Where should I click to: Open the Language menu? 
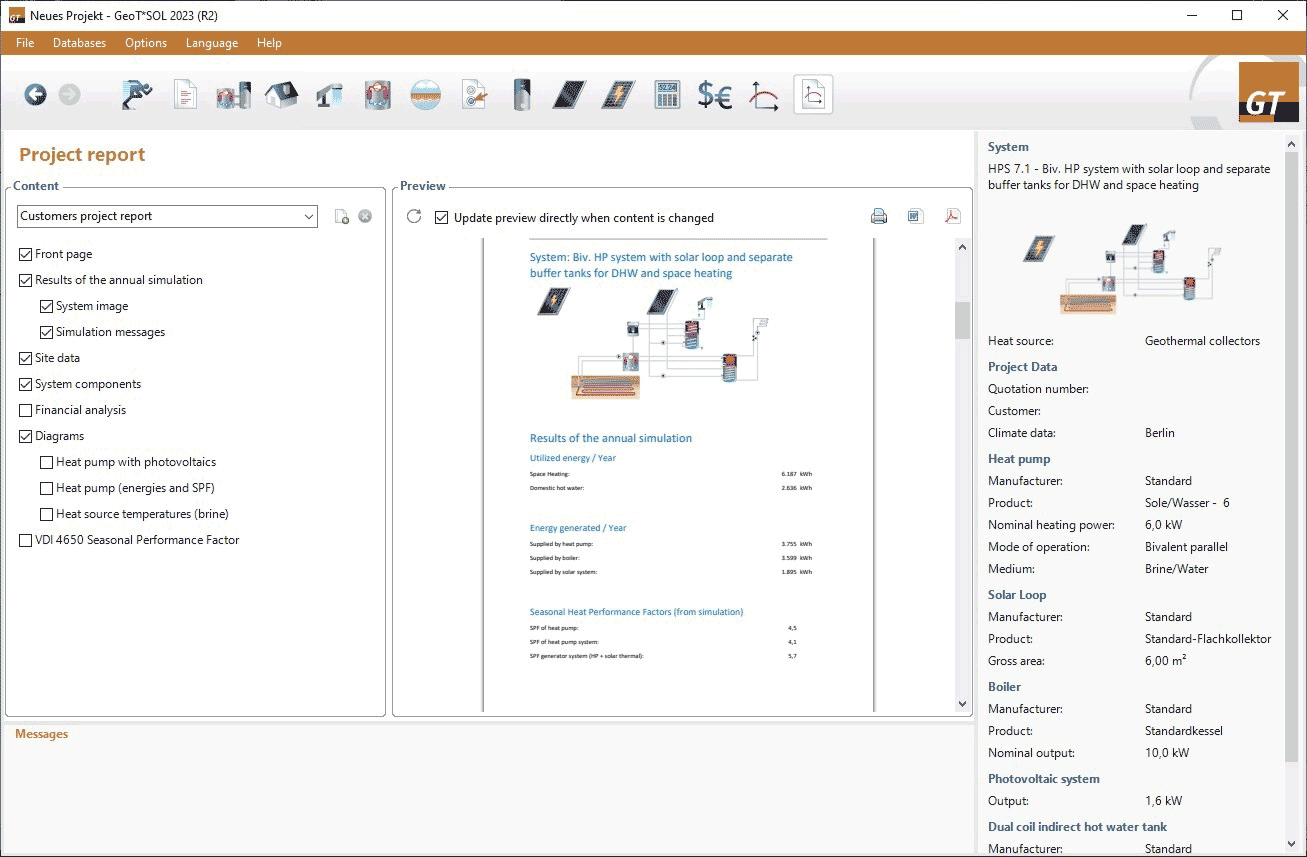tap(212, 43)
